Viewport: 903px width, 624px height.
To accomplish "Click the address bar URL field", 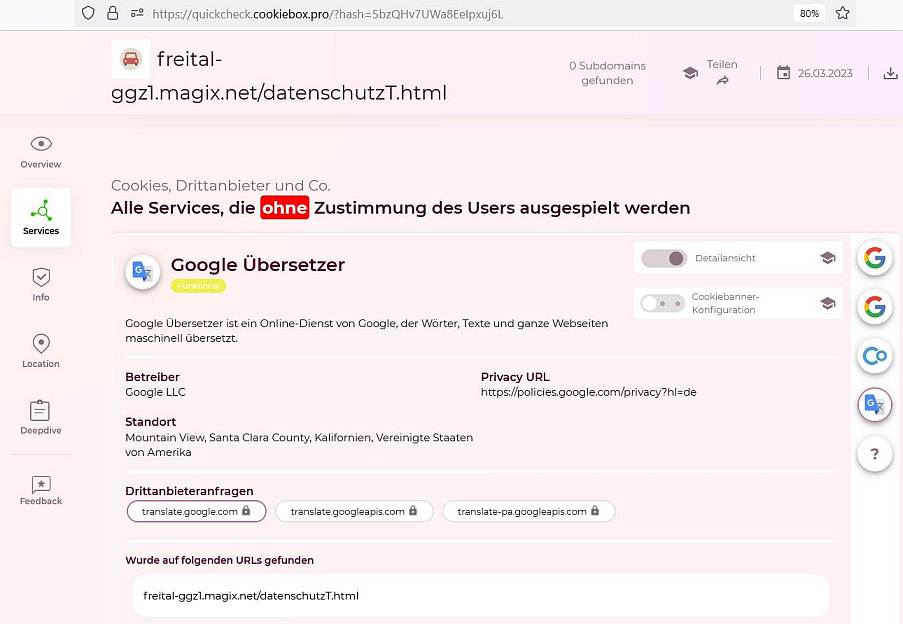I will point(327,14).
